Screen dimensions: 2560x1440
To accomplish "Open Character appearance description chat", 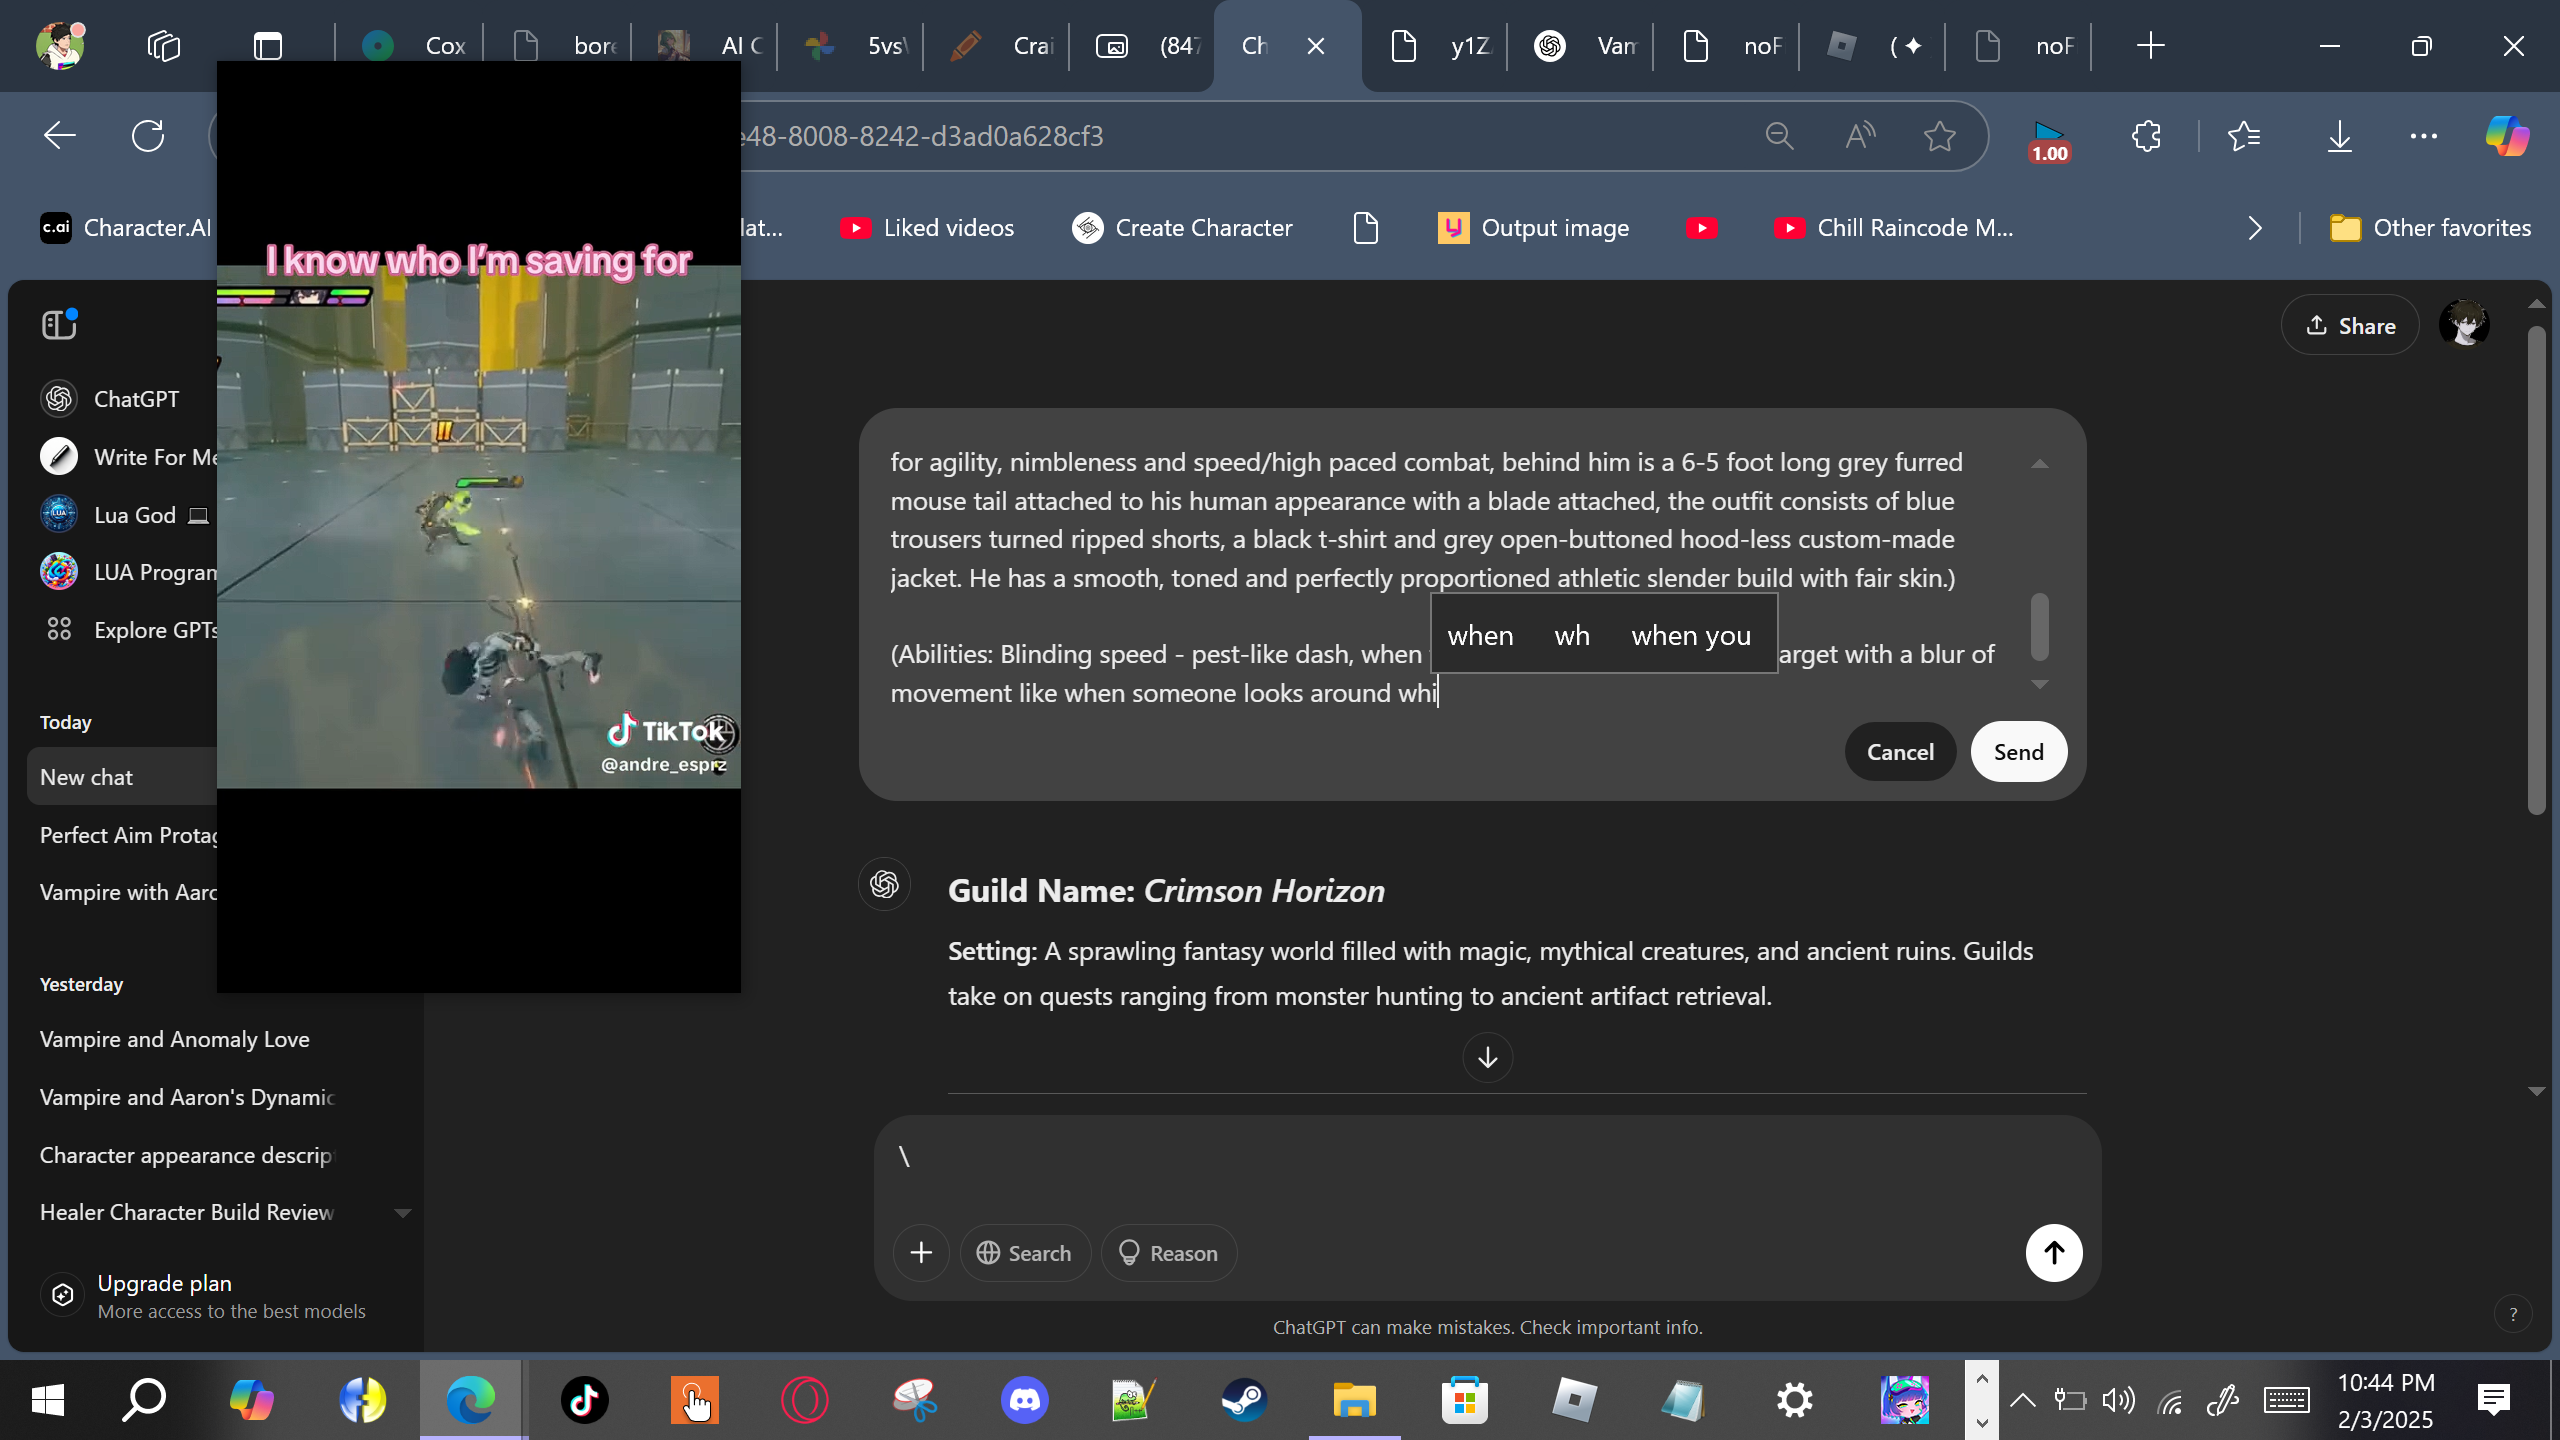I will coord(186,1155).
